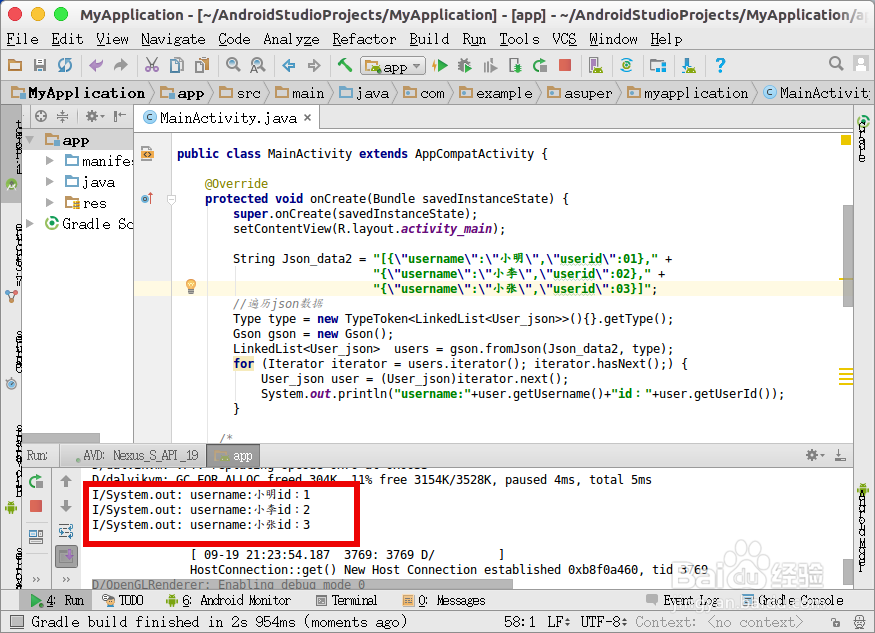This screenshot has height=633, width=875.
Task: Expand the manifests folder
Action: pos(50,161)
